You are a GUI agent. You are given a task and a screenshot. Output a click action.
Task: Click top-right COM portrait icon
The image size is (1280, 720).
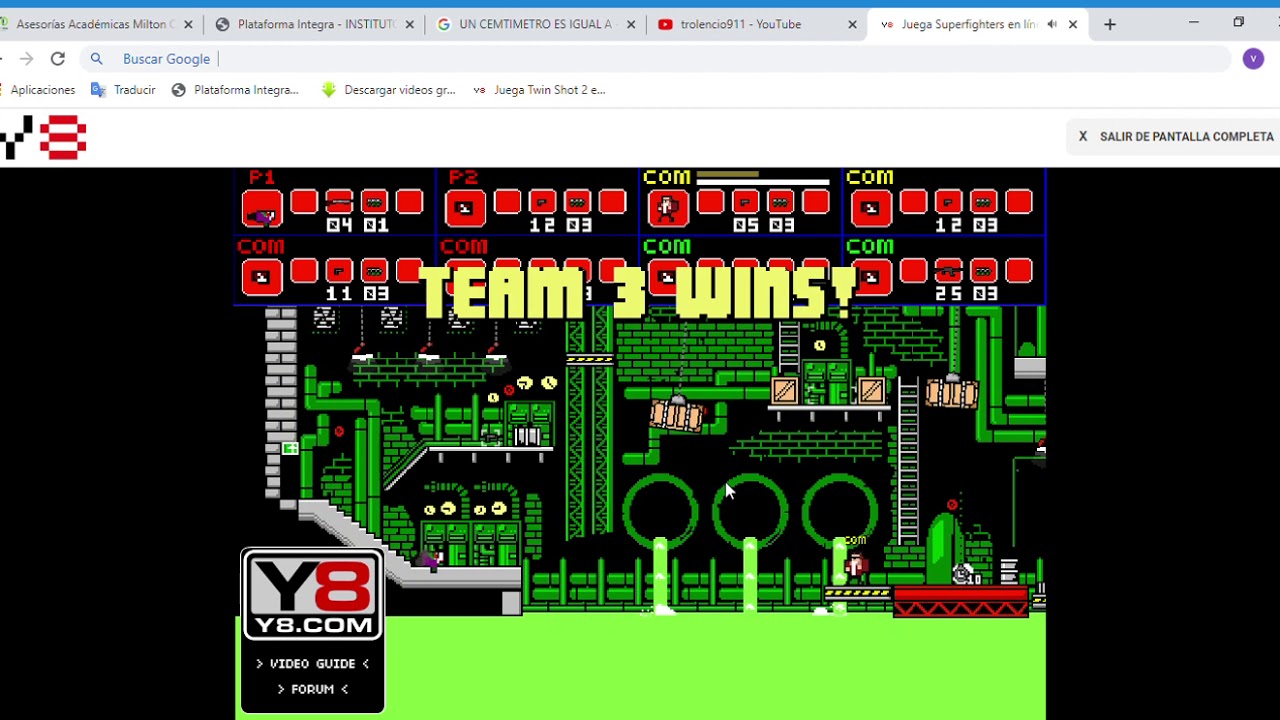(870, 208)
